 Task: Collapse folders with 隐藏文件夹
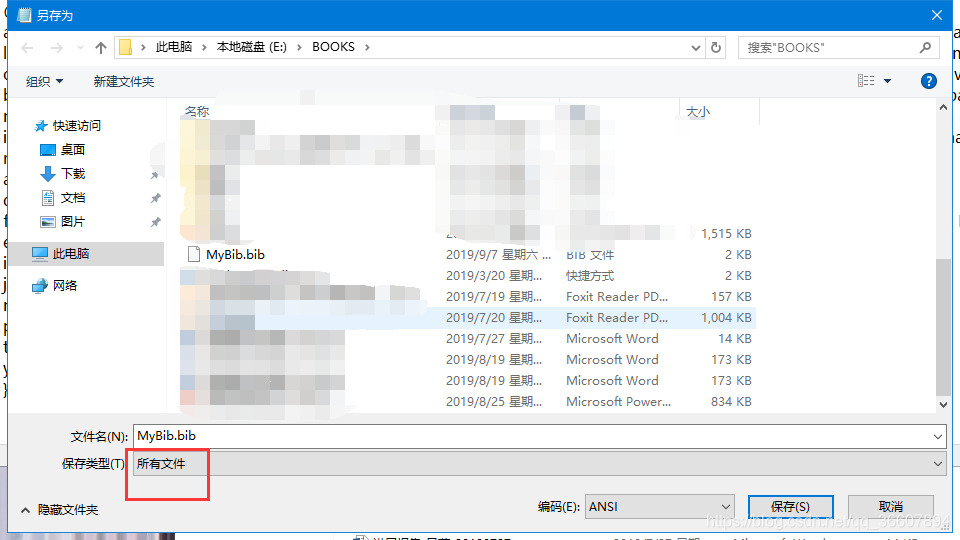coord(60,509)
